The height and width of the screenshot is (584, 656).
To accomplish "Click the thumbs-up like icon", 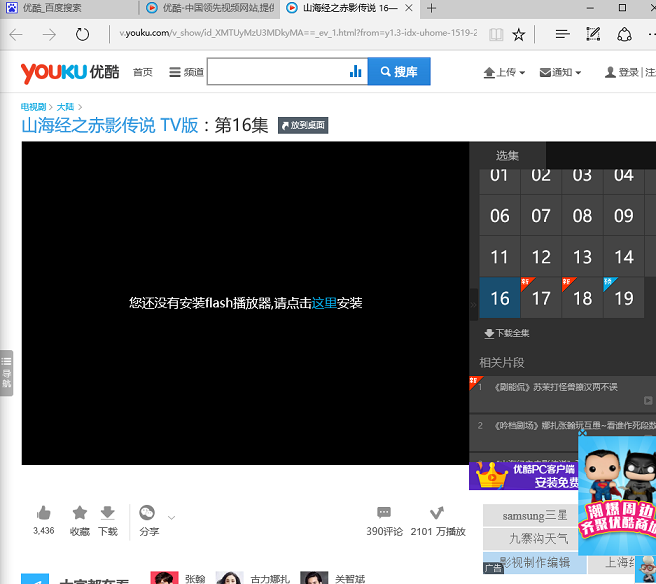I will [43, 513].
